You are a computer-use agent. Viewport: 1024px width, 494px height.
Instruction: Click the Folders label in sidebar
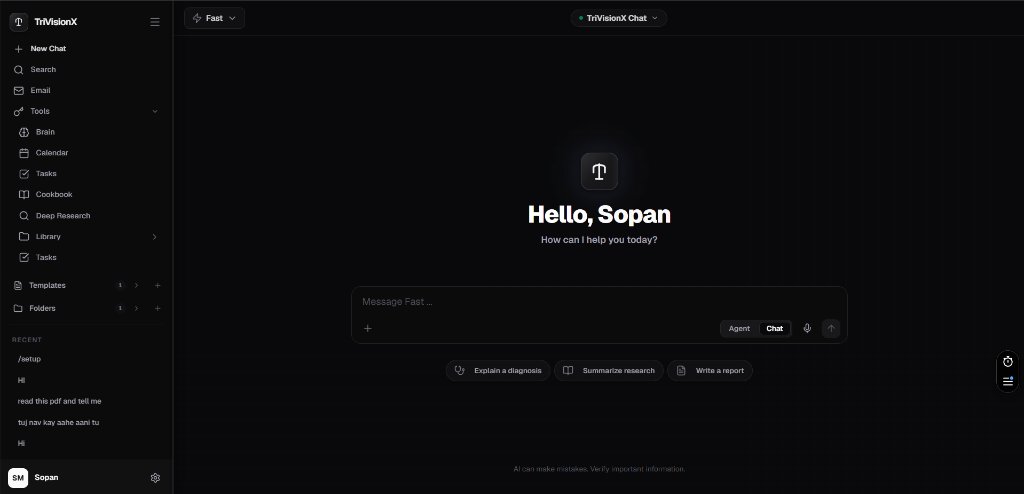point(42,308)
